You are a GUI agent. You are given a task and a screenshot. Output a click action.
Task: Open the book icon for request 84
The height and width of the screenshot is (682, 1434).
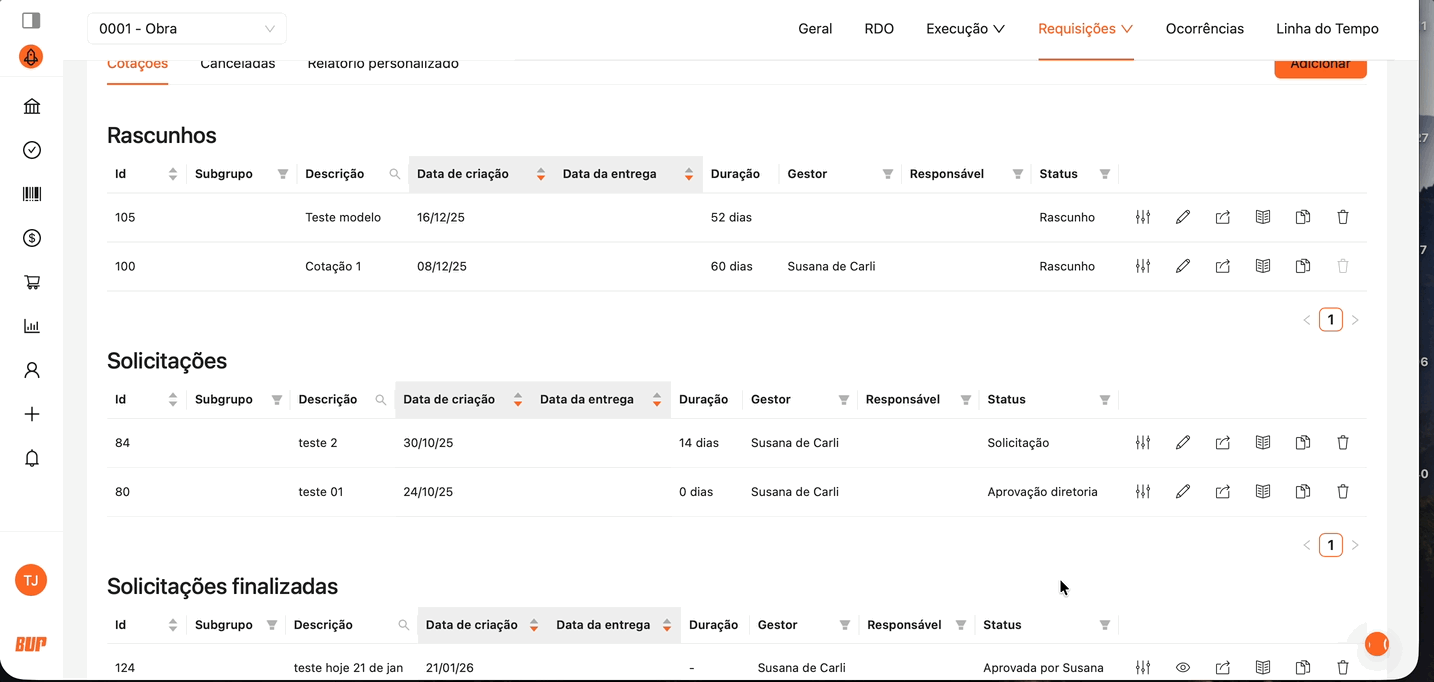[1263, 442]
